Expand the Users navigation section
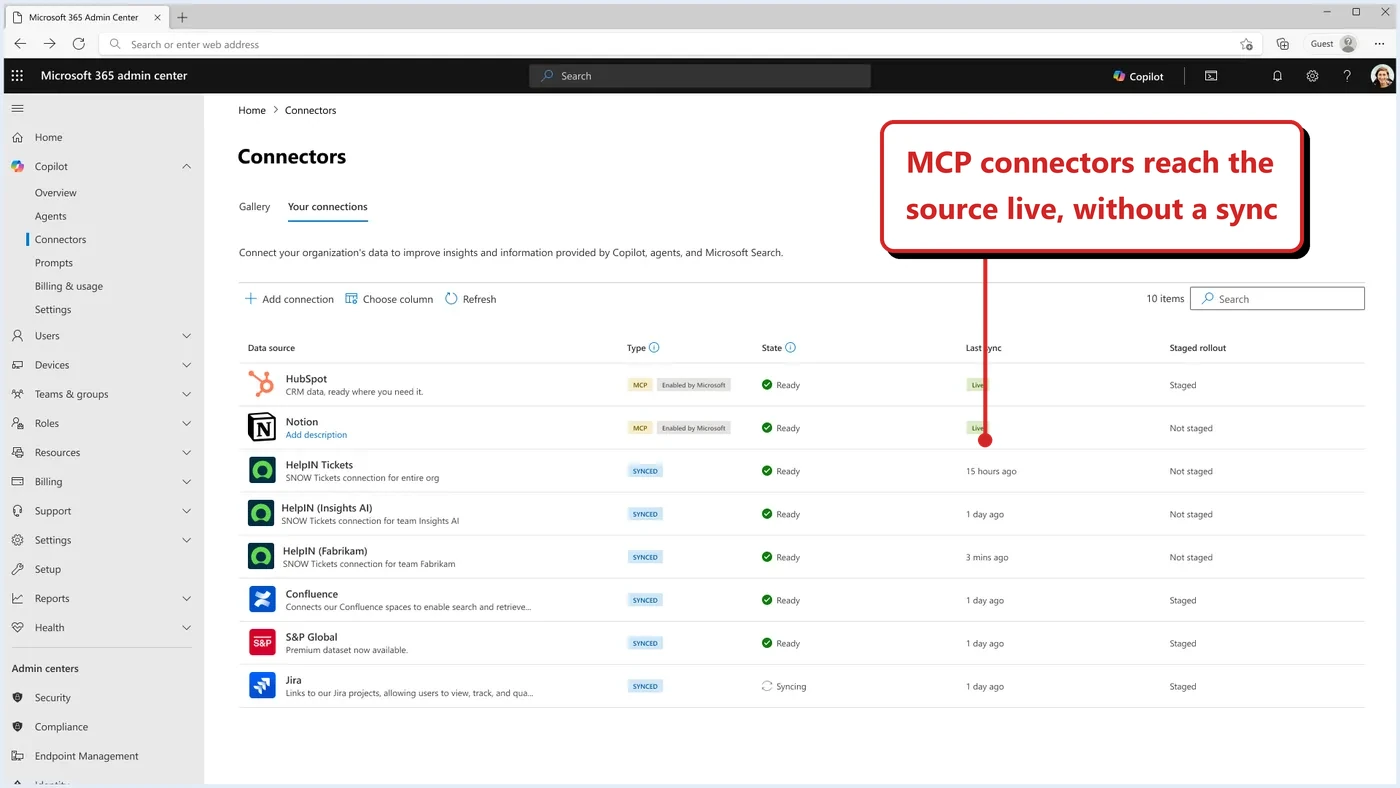This screenshot has height=788, width=1400. coord(186,336)
